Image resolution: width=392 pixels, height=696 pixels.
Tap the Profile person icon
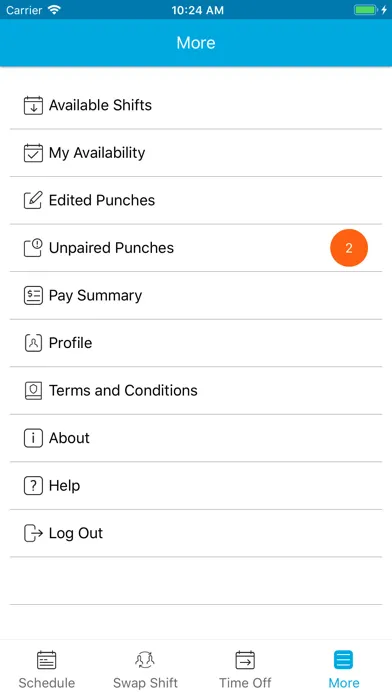click(33, 343)
